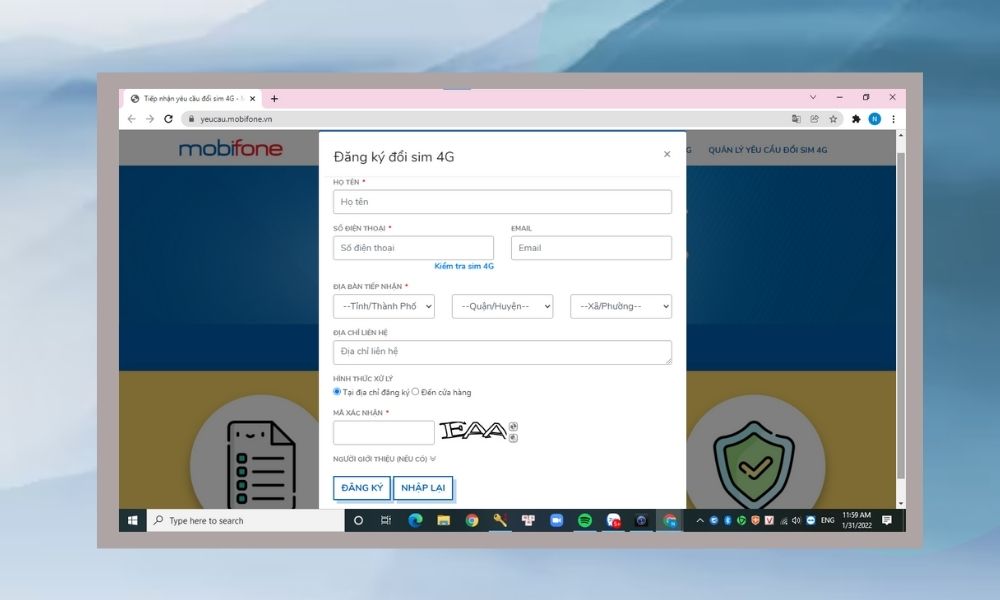Click the share page icon in address bar

tap(814, 119)
